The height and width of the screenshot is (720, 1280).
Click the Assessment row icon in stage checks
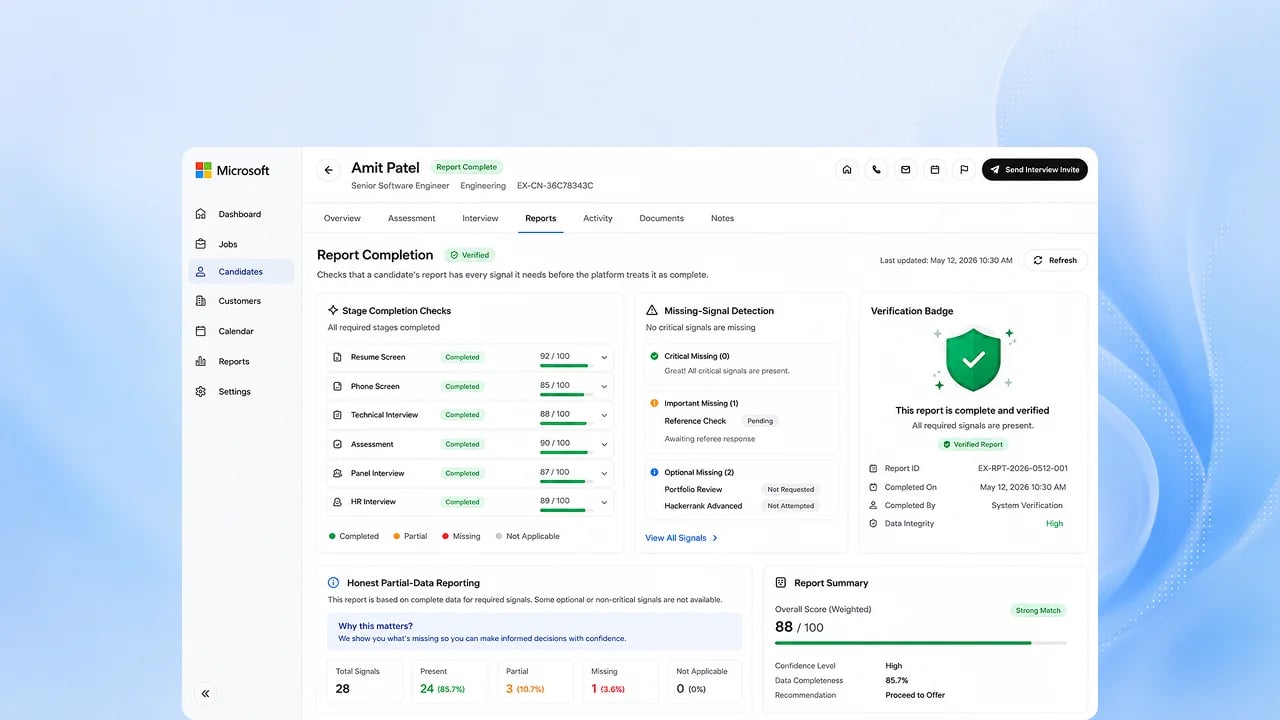338,444
